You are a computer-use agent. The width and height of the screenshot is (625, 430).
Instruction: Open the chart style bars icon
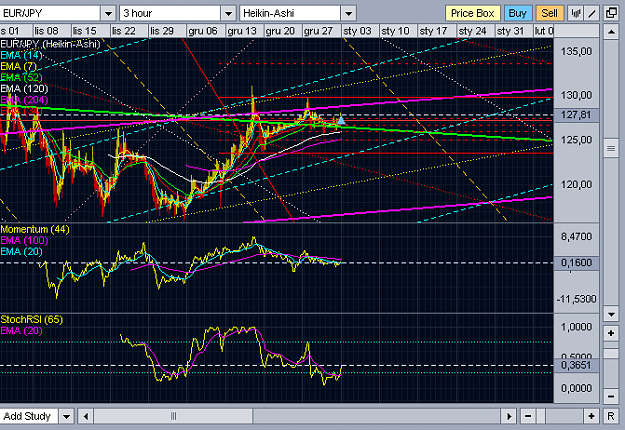click(575, 13)
